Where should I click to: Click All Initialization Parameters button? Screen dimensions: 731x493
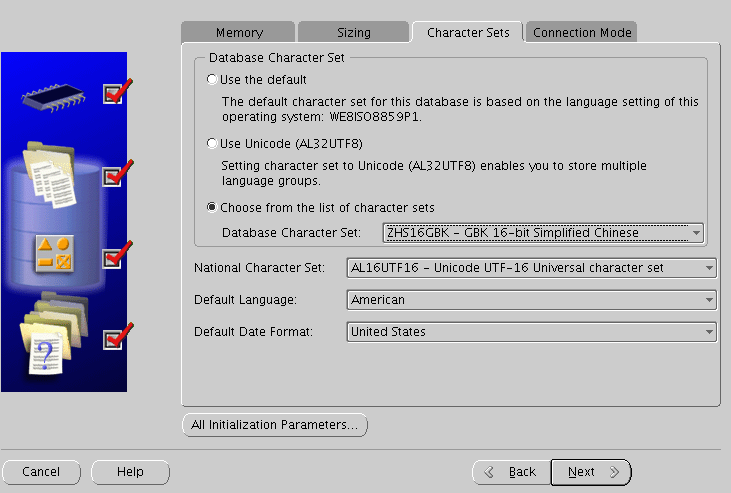coord(275,425)
